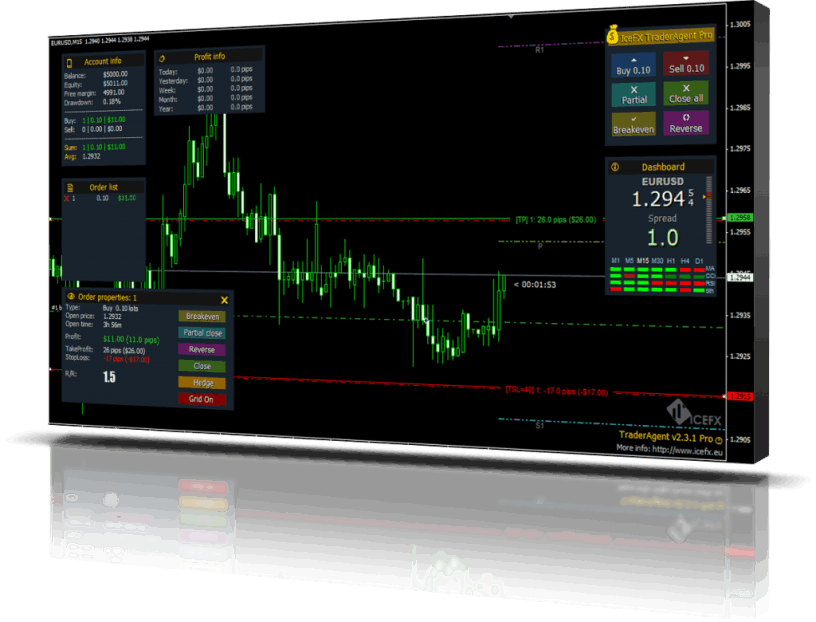Click the Order list panel header icon
The width and height of the screenshot is (816, 622).
69,187
